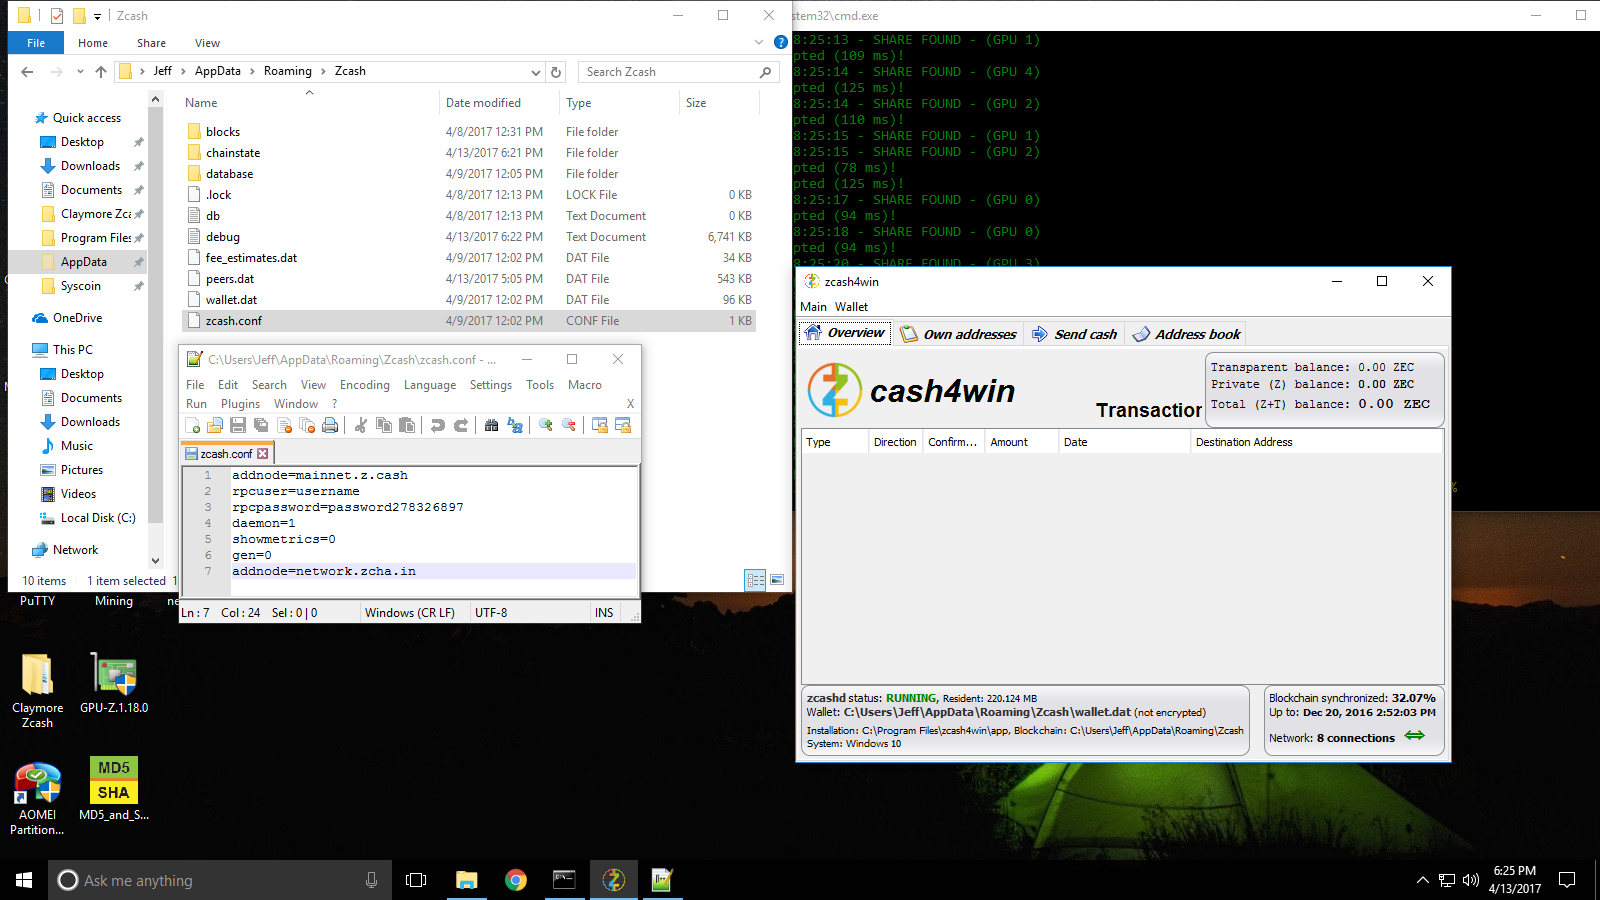The image size is (1600, 900).
Task: Open the chainstate folder
Action: (x=469, y=153)
